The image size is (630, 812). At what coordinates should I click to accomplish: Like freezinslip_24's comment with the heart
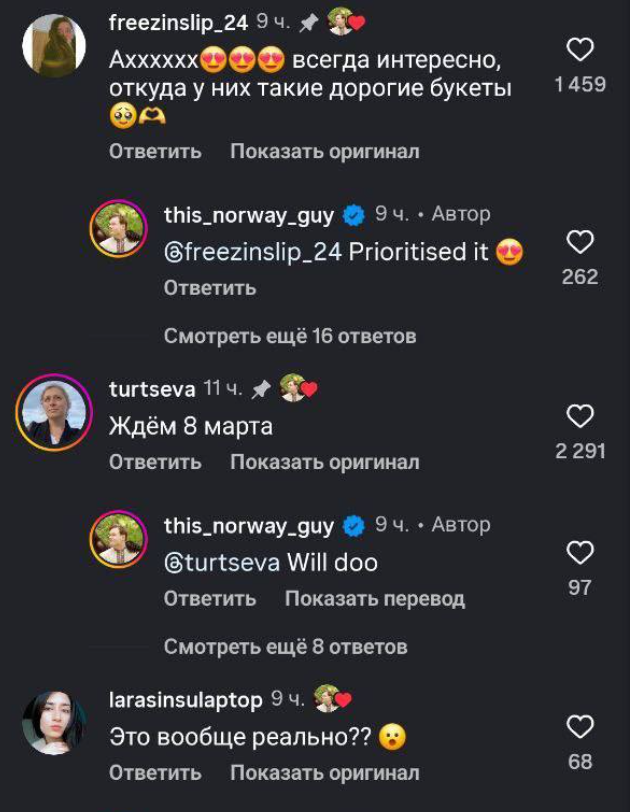point(580,49)
